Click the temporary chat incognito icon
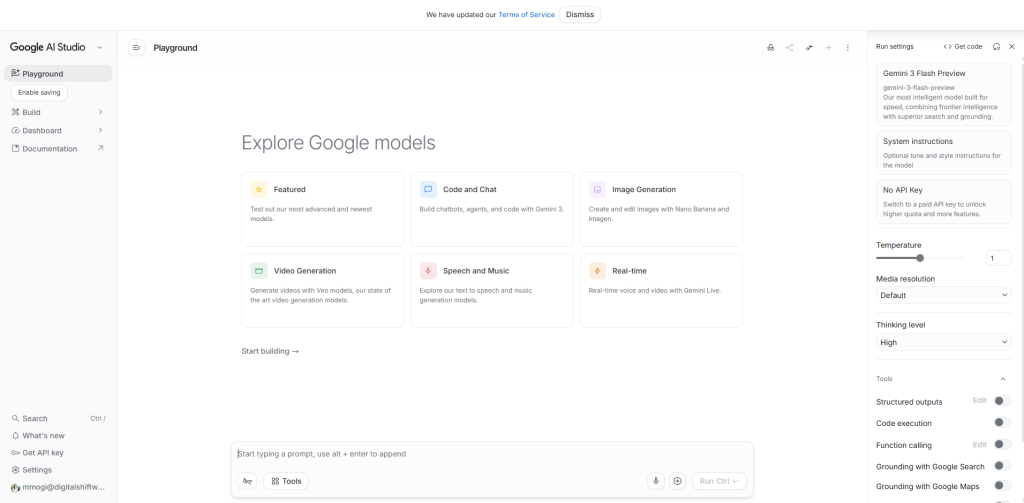 tap(770, 48)
